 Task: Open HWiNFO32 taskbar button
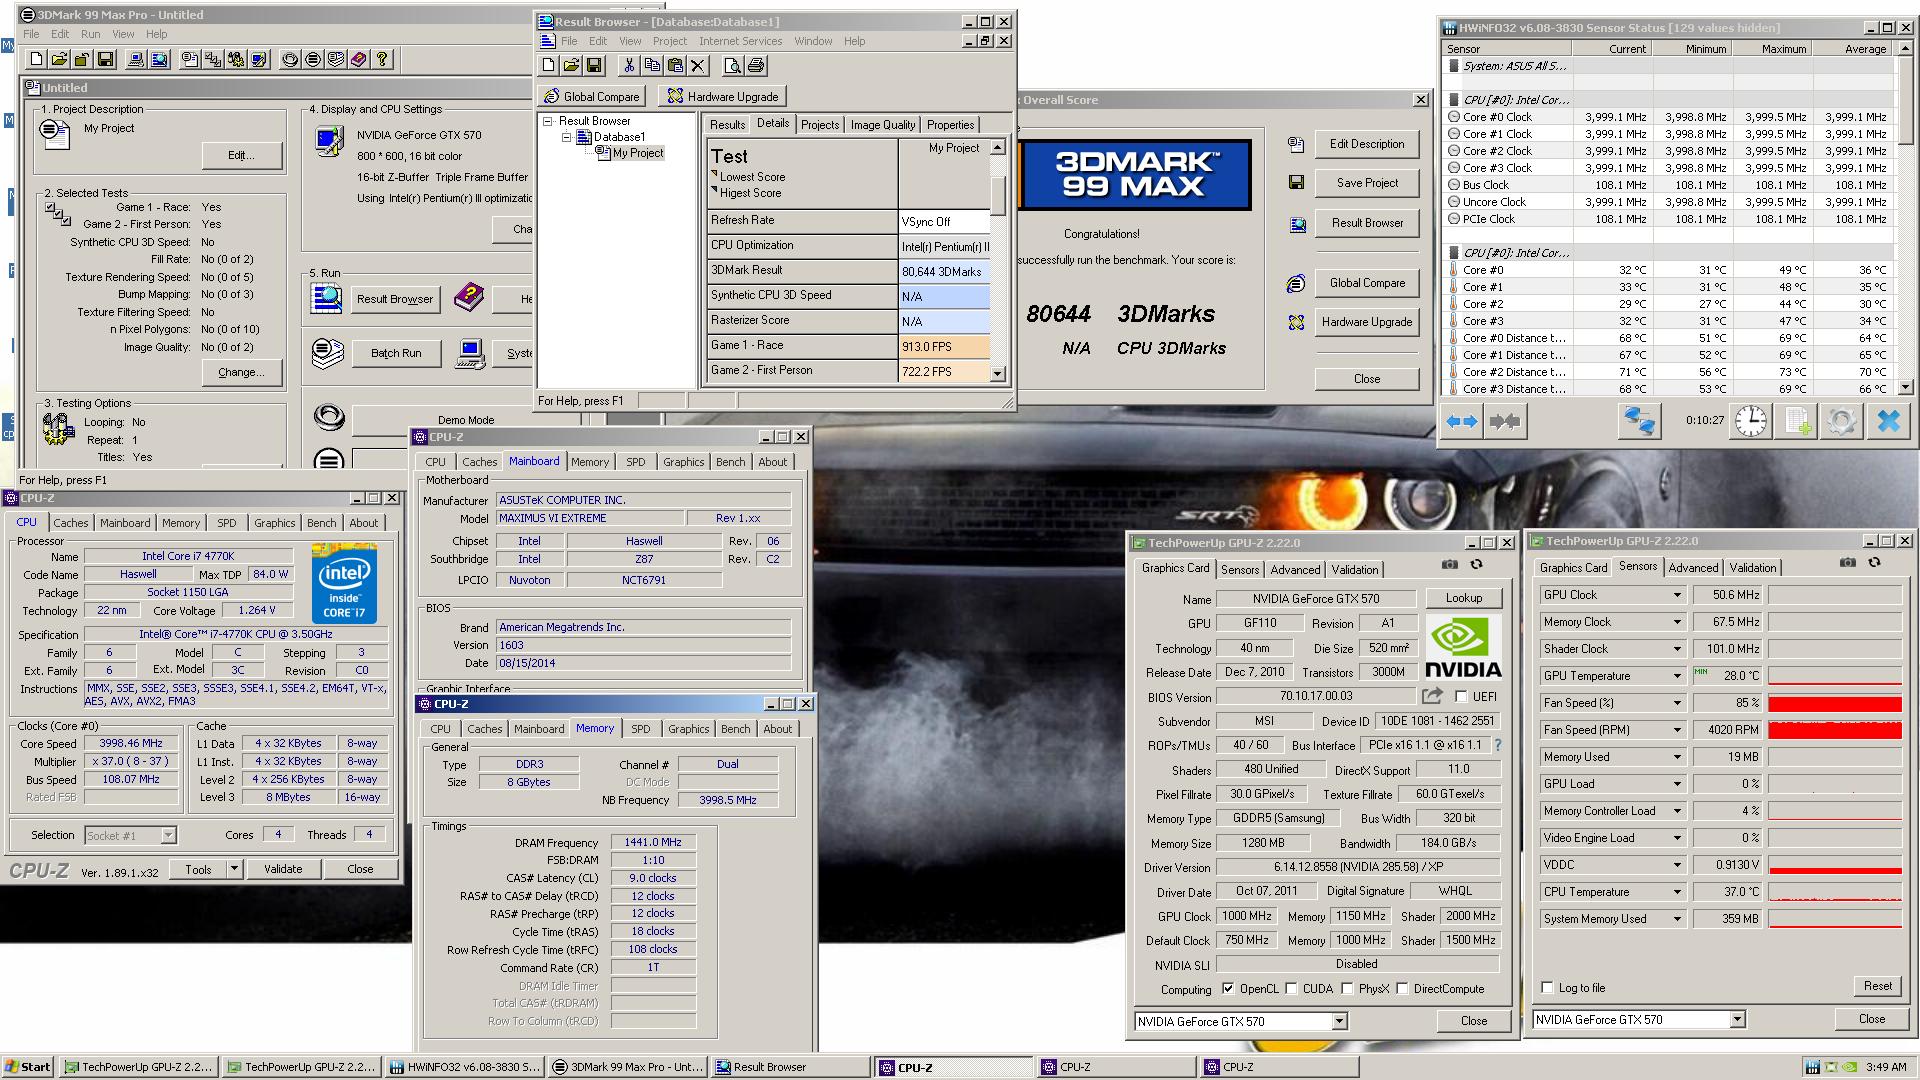point(465,1067)
